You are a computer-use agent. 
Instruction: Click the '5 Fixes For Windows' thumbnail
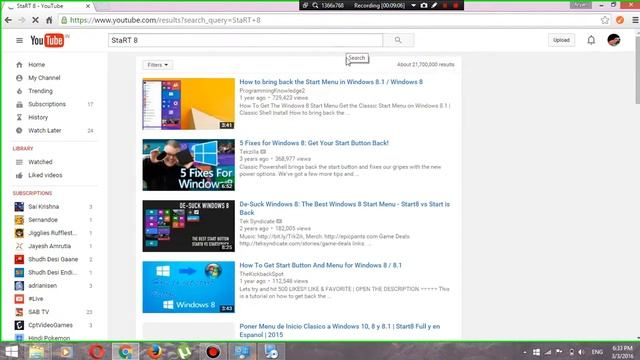[x=189, y=165]
